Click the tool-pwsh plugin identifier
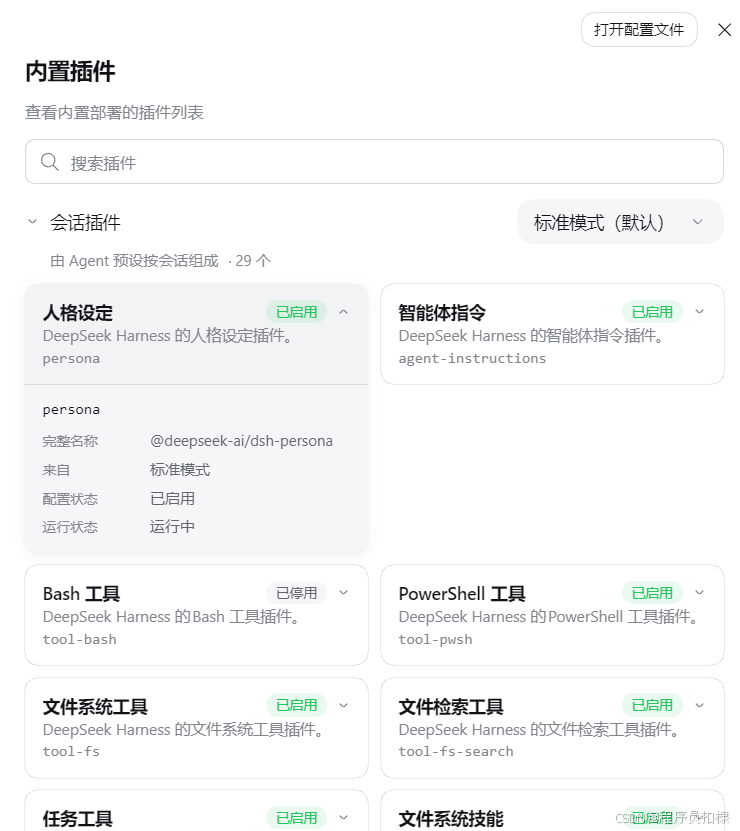The height and width of the screenshot is (831, 740). (x=435, y=640)
